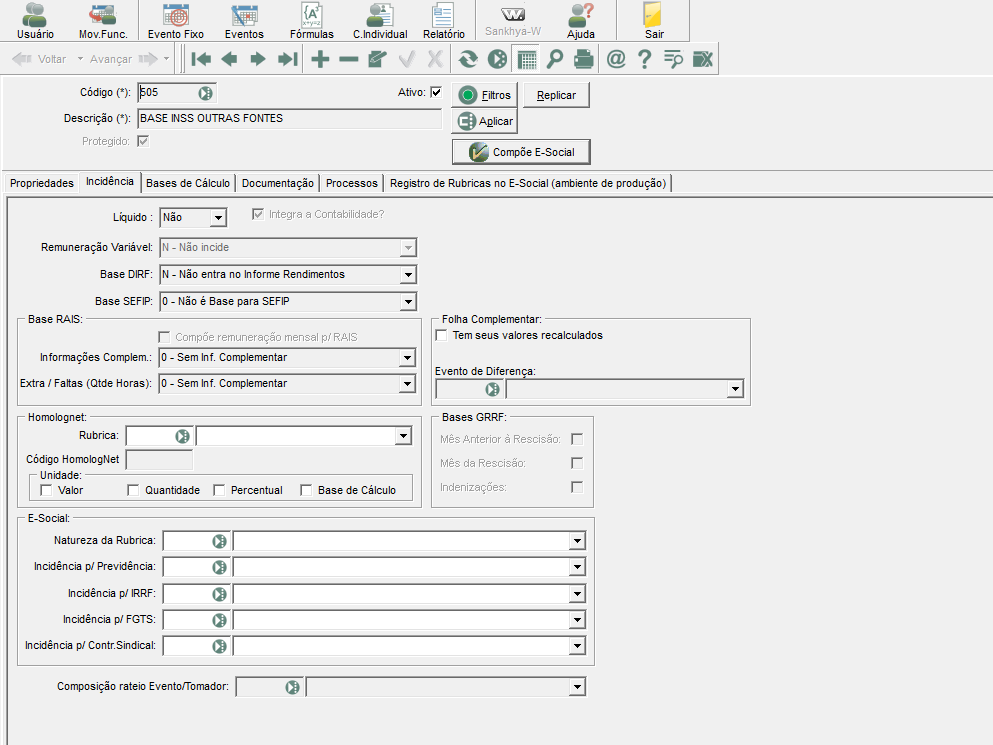This screenshot has height=745, width=993.
Task: Click the Replicar button
Action: (x=556, y=95)
